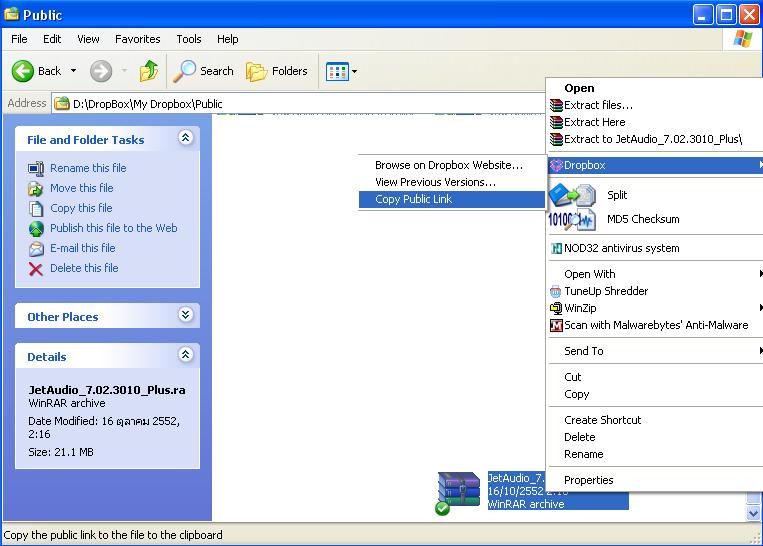
Task: Choose Copy Public Link
Action: click(452, 200)
